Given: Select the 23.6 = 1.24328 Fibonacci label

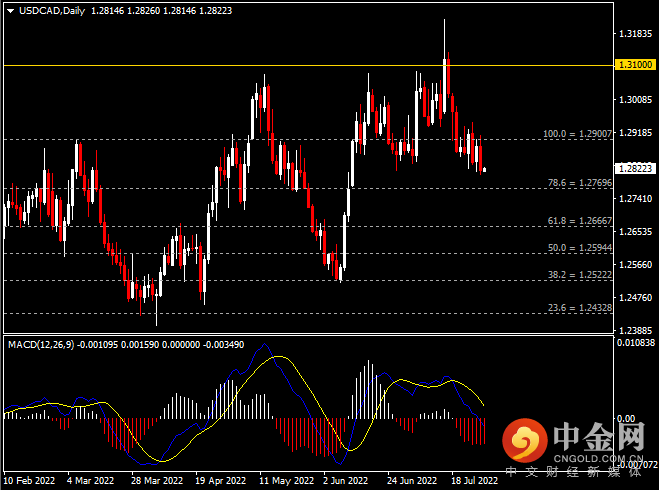Looking at the screenshot, I should click(580, 308).
